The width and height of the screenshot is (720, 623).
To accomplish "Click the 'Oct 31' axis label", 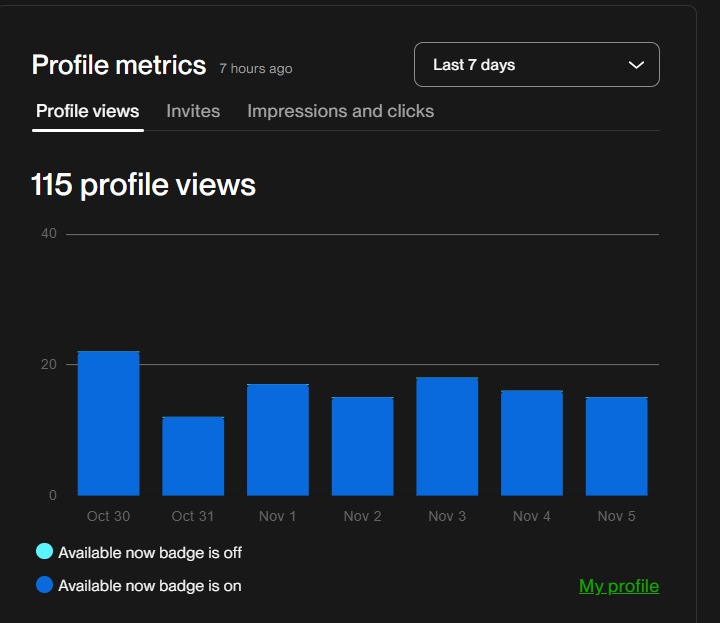I will point(193,516).
